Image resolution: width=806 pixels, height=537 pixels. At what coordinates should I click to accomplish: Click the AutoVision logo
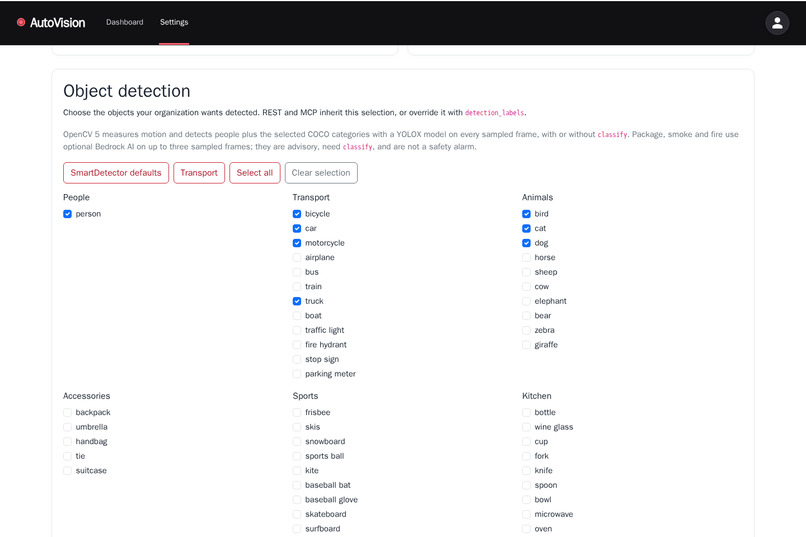[x=51, y=23]
